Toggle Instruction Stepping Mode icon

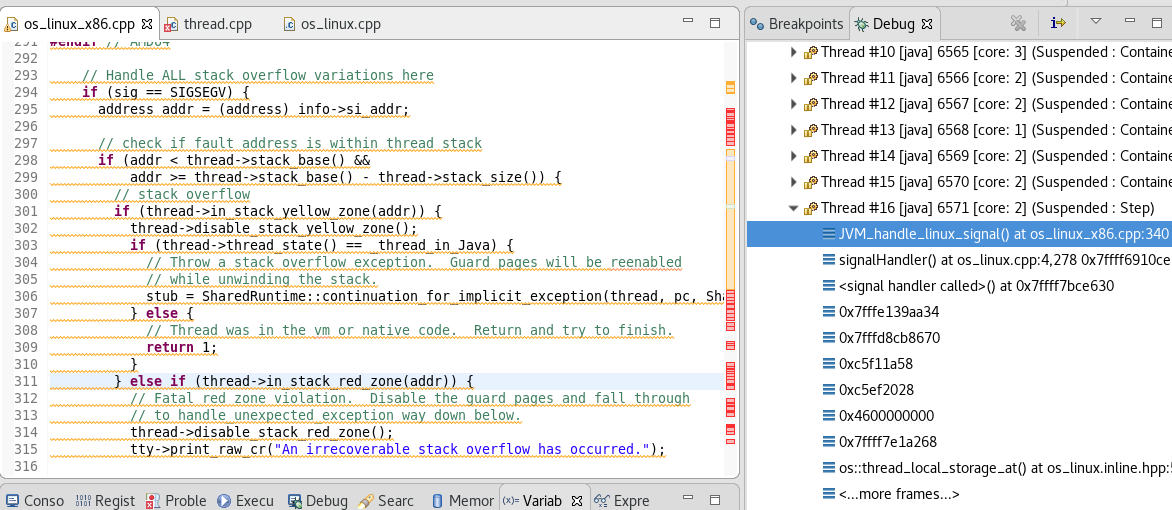[1058, 23]
